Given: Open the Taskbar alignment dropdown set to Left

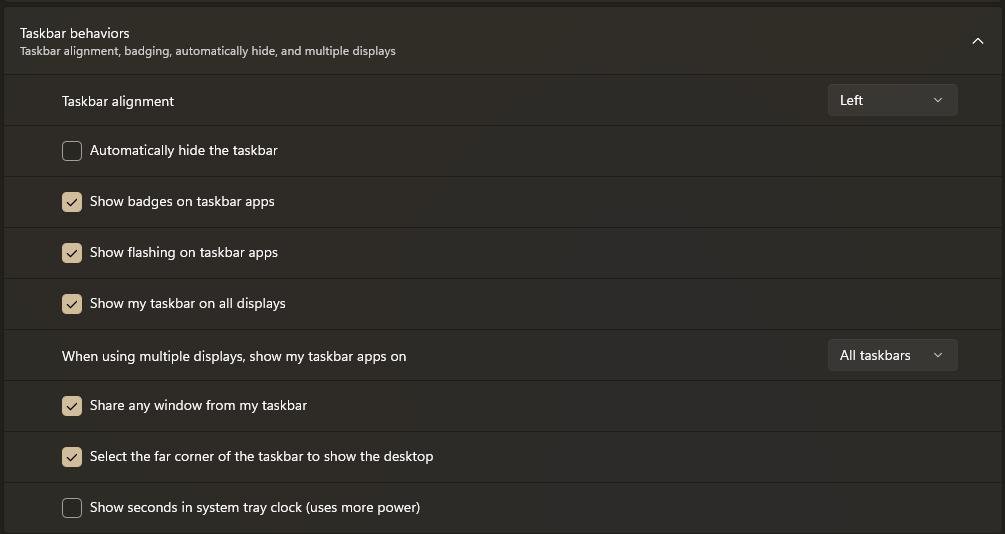Looking at the screenshot, I should pos(892,100).
